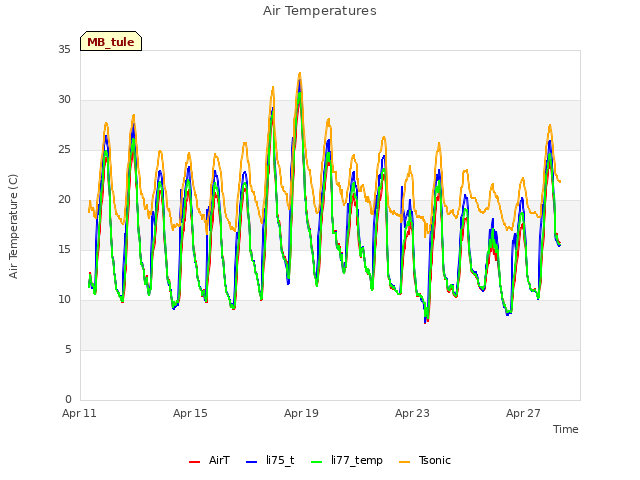
Task: Click the blue li75_t color marker
Action: click(252, 462)
